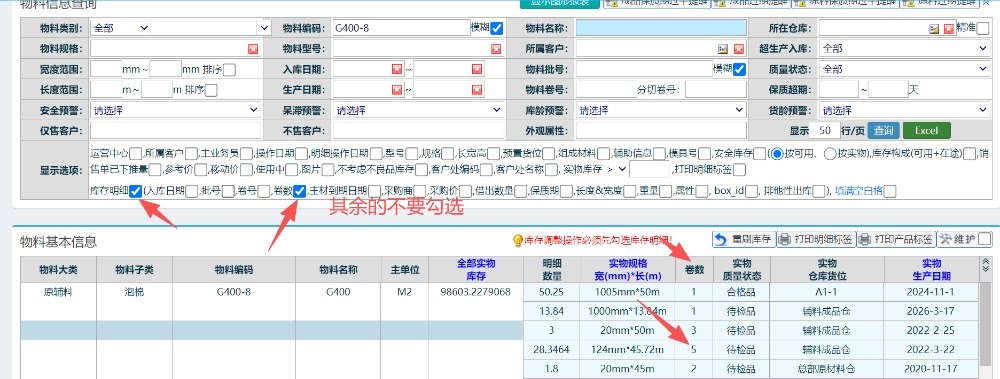Click the 分切卷号 input field

tap(716, 89)
